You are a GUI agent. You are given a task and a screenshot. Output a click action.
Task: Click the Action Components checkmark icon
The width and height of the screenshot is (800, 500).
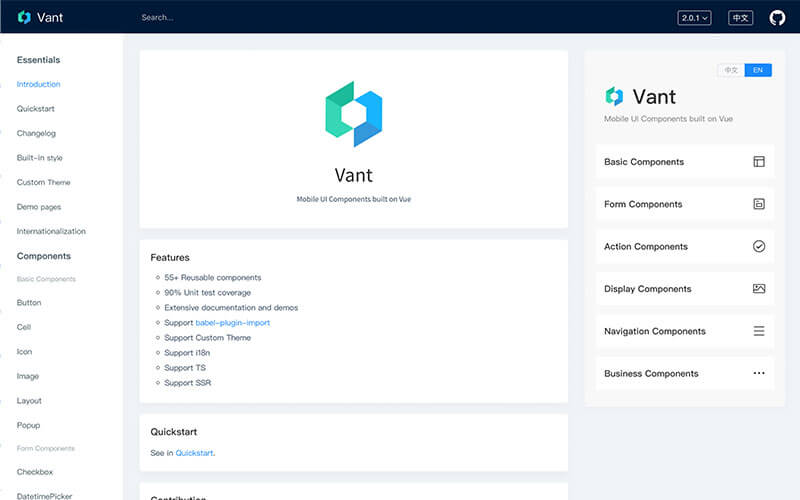tap(759, 246)
